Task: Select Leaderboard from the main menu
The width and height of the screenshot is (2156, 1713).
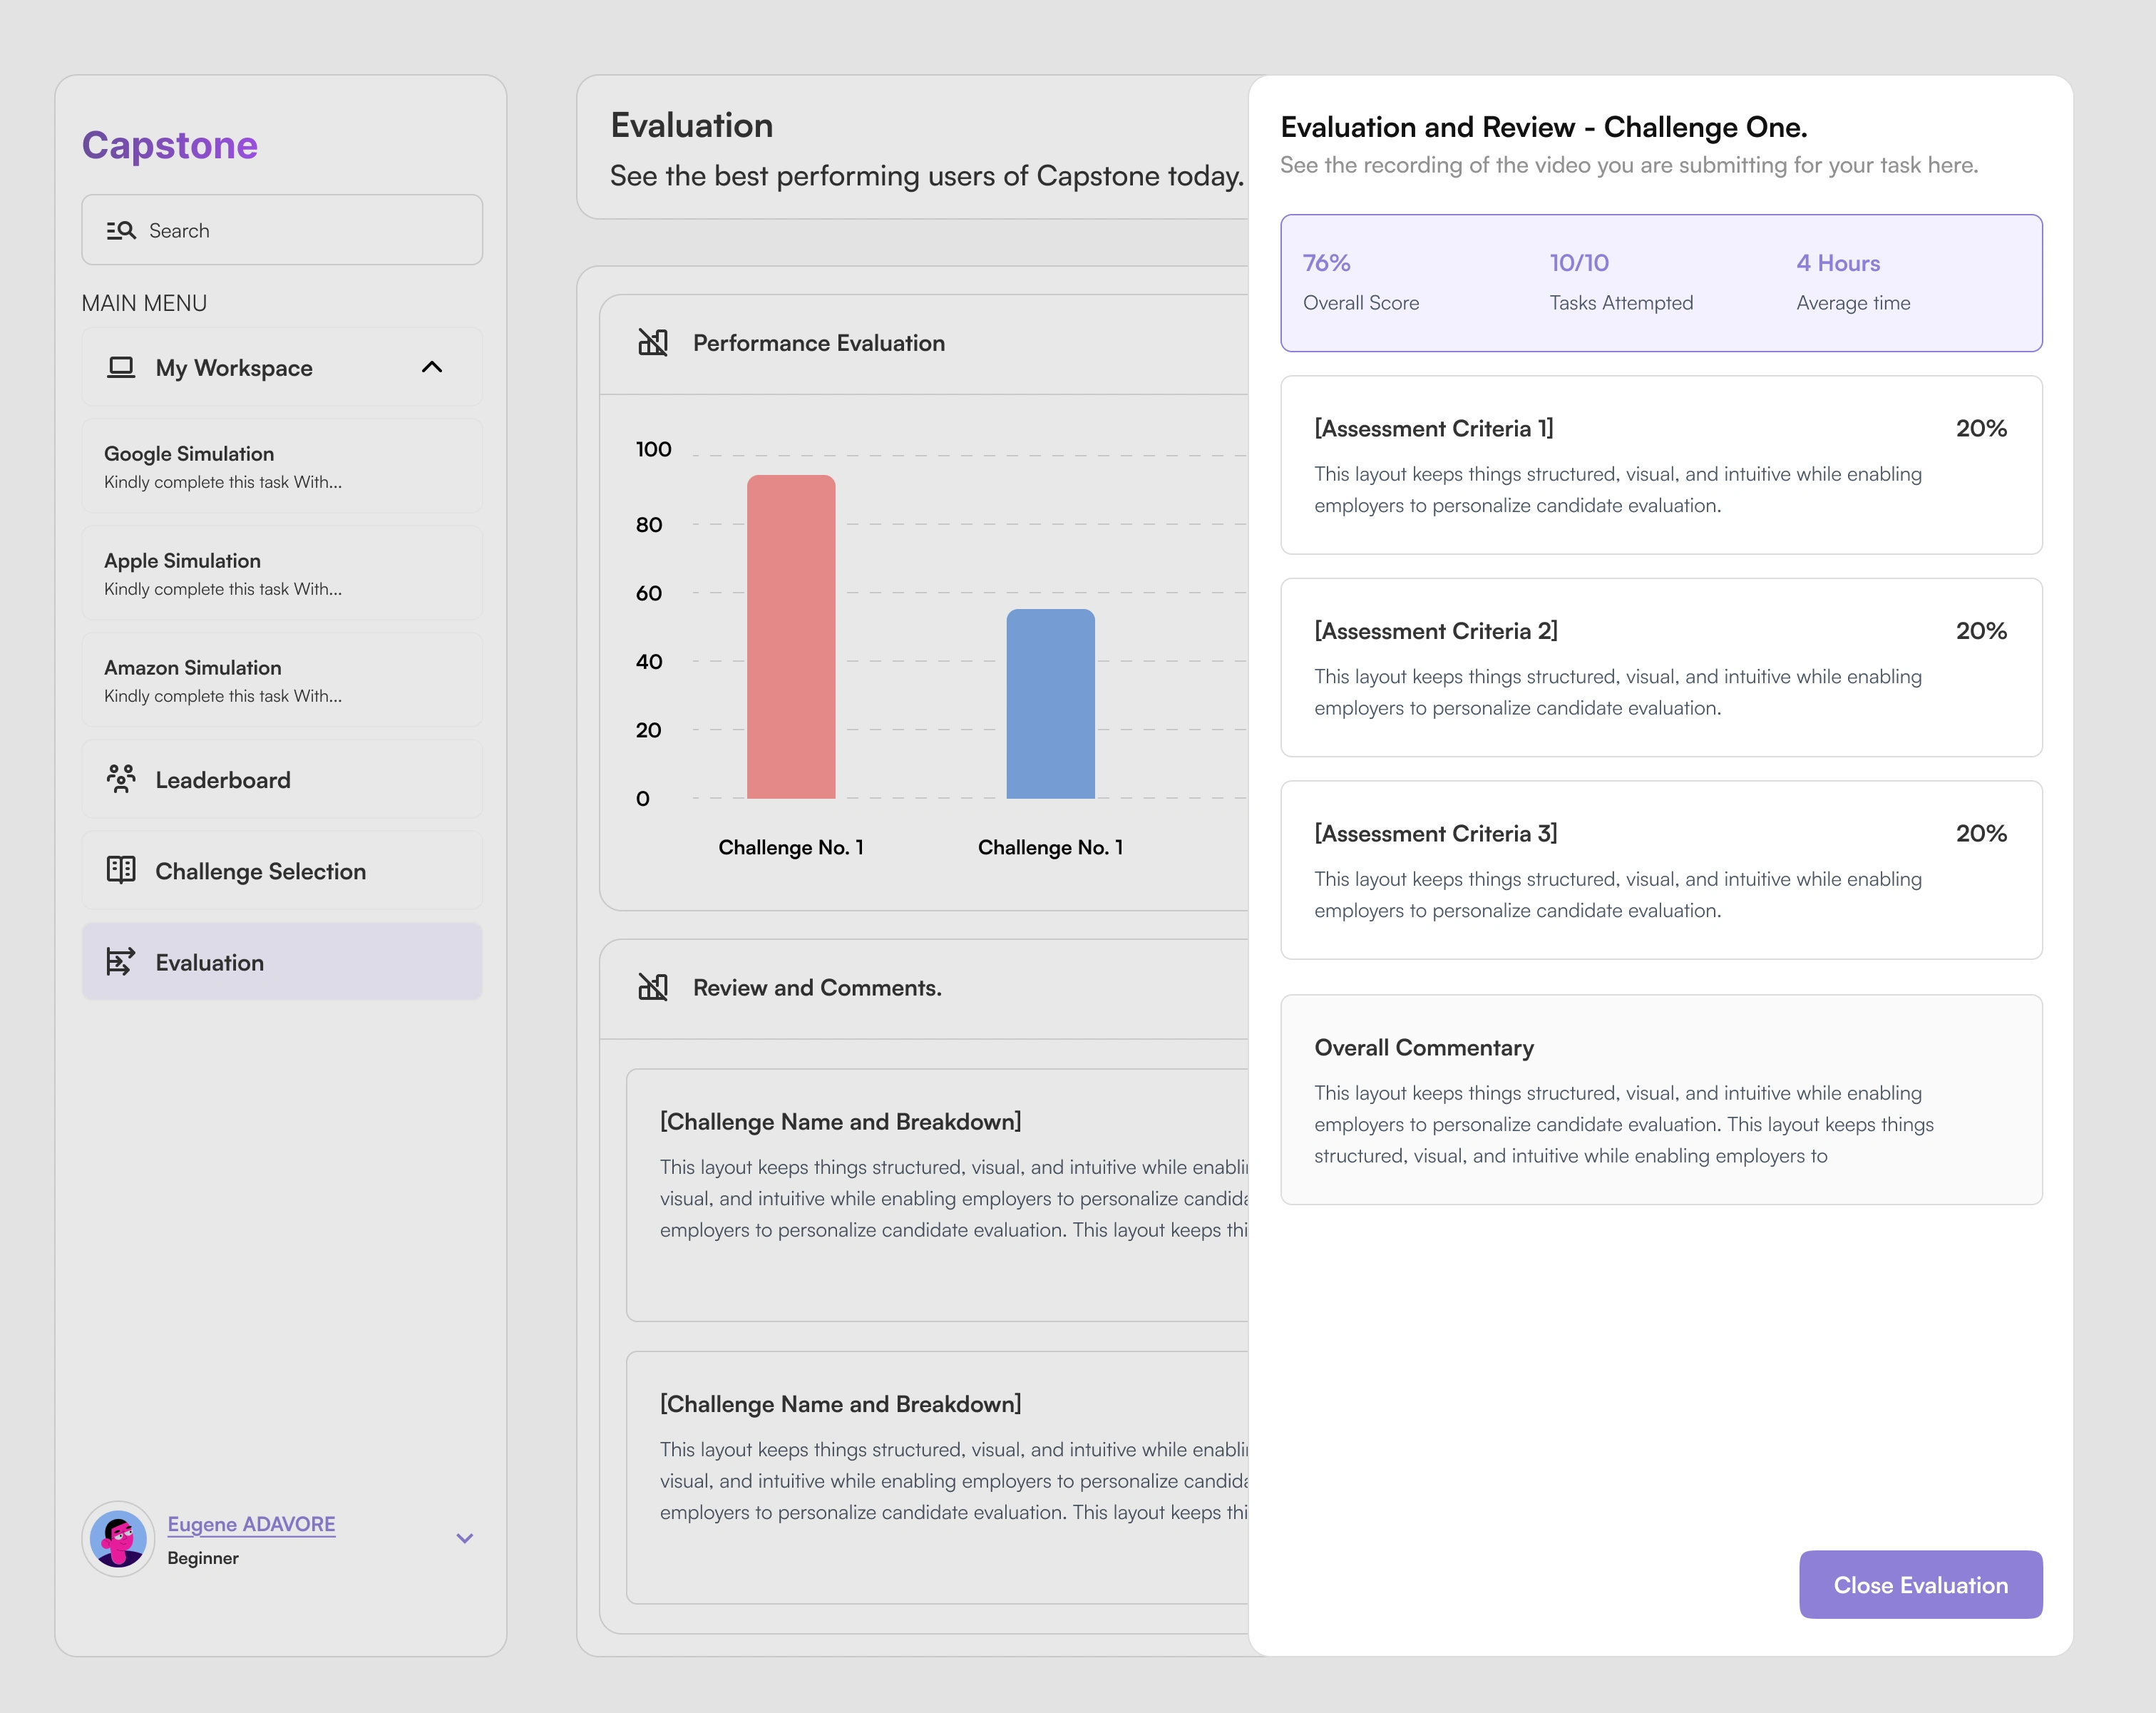Action: pyautogui.click(x=222, y=779)
